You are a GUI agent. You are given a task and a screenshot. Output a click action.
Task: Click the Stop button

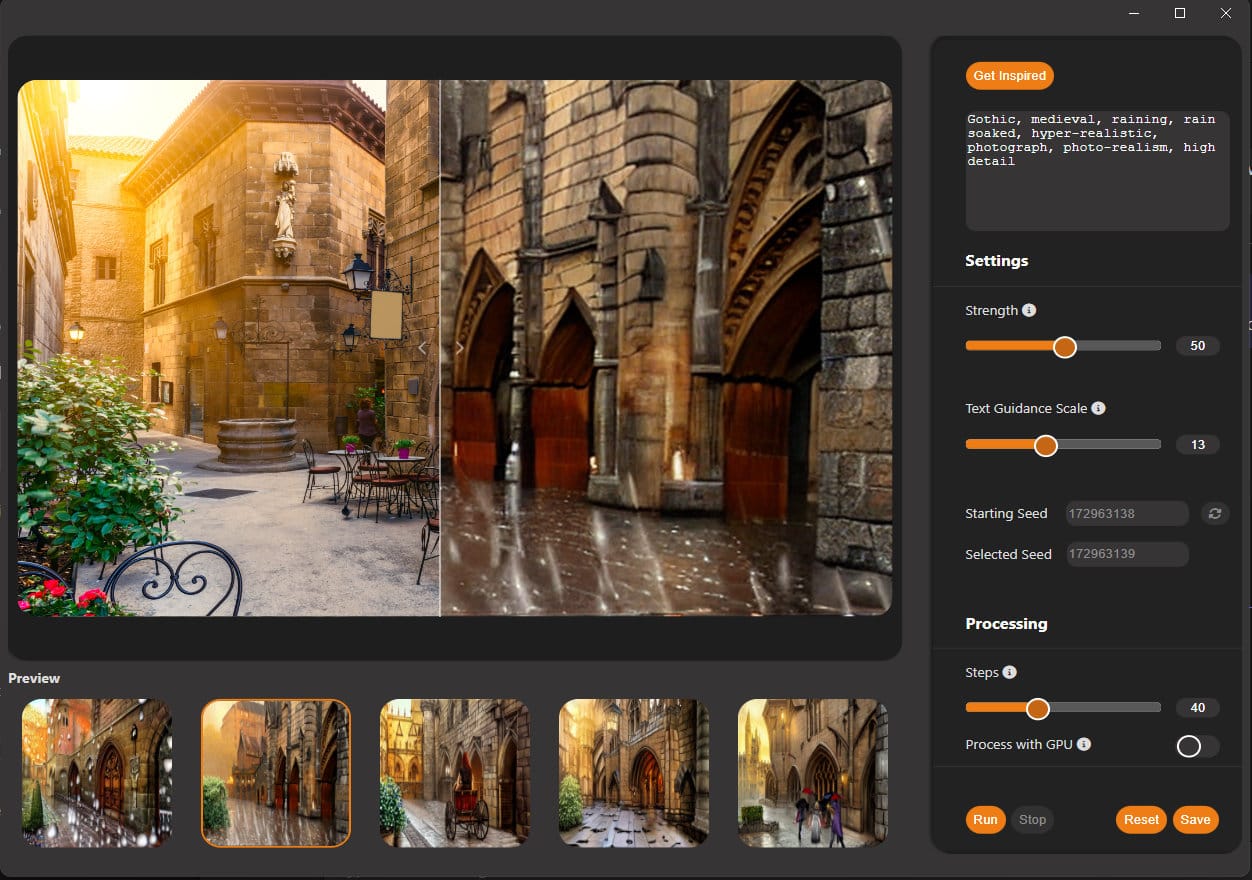tap(1032, 819)
